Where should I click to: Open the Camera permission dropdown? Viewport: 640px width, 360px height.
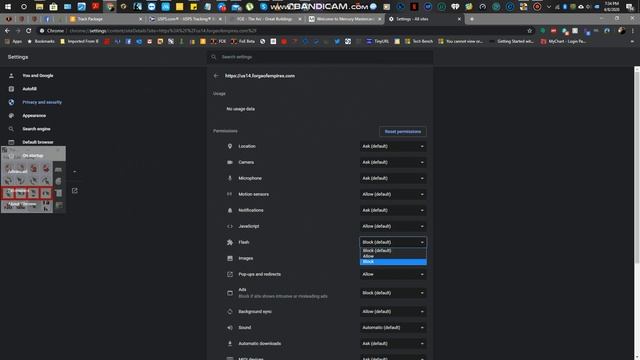point(393,162)
